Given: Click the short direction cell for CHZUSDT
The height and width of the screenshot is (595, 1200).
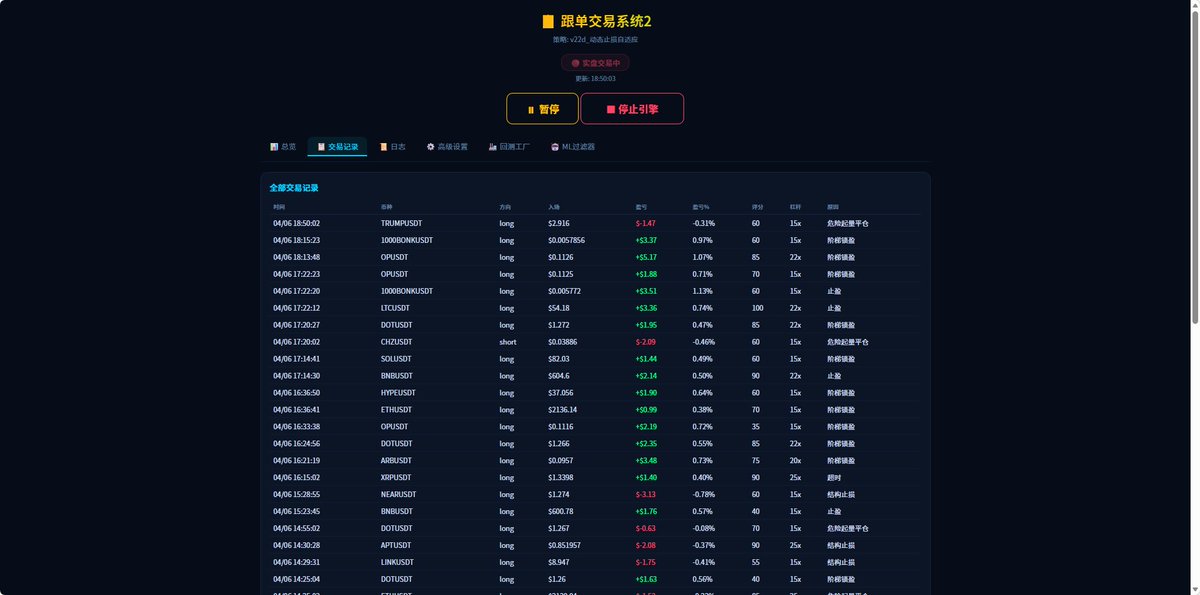Looking at the screenshot, I should [x=508, y=342].
